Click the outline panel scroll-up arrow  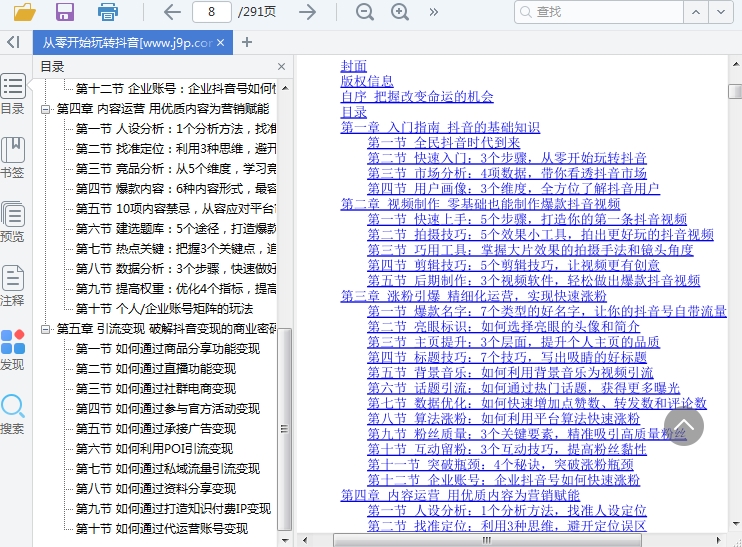(285, 88)
